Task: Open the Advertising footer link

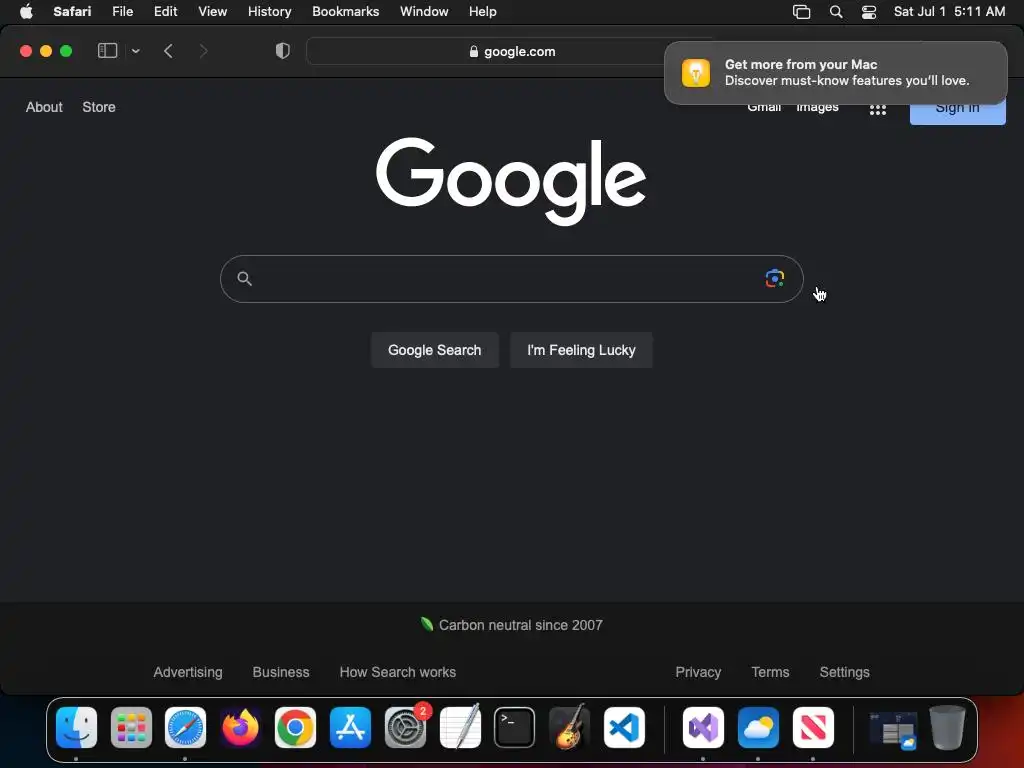Action: [x=188, y=672]
